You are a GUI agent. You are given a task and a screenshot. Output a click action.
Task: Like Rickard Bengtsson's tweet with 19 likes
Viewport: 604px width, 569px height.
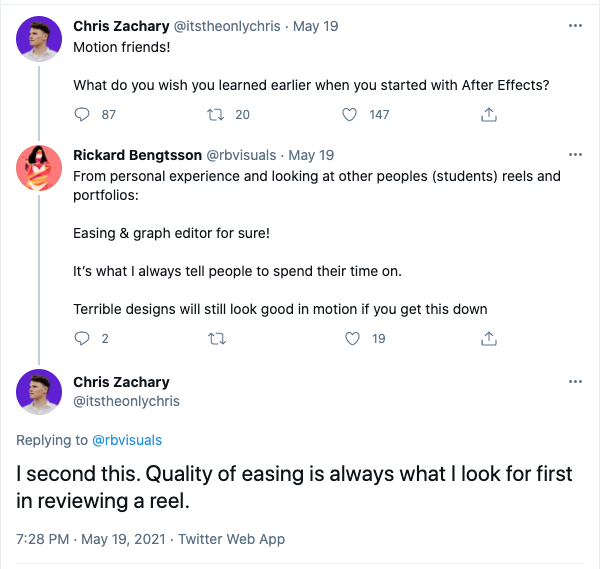pos(350,339)
